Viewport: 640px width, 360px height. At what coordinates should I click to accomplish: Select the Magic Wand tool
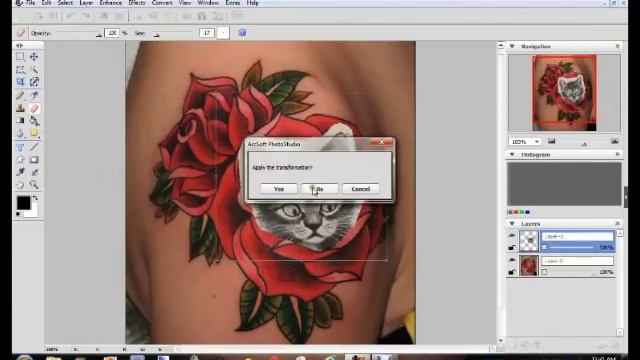pyautogui.click(x=34, y=69)
